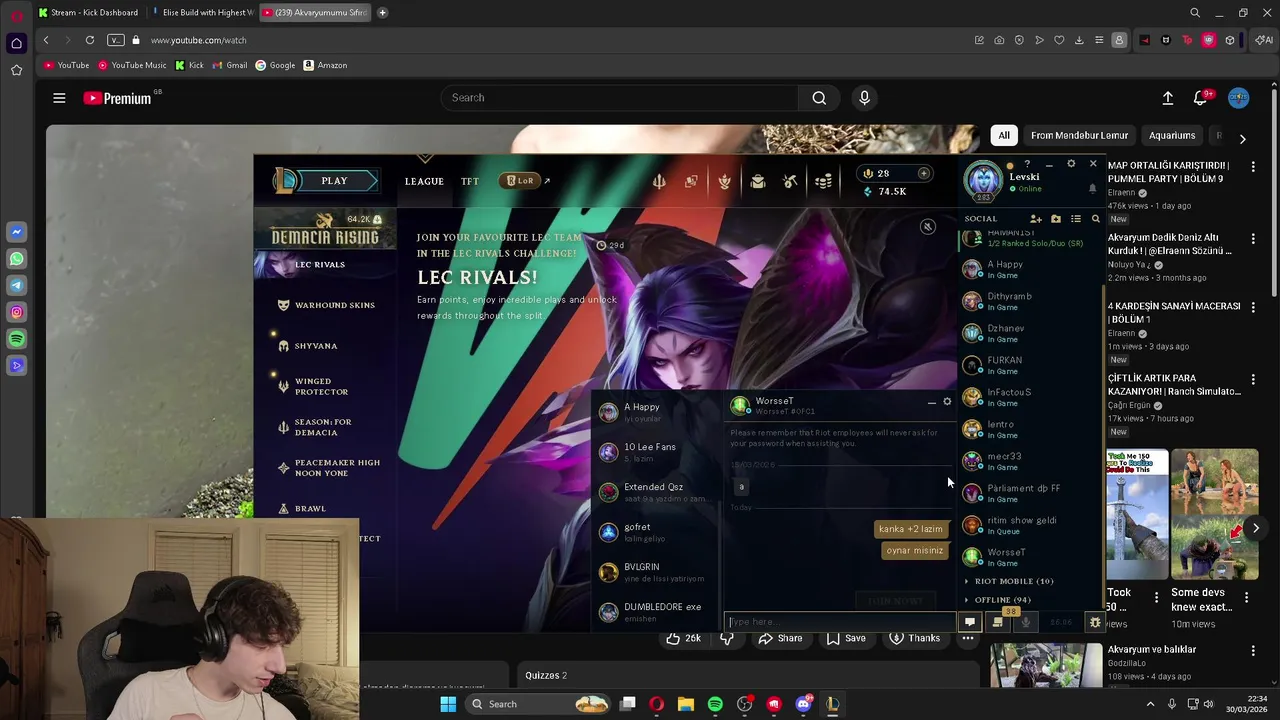
Task: Open more actions ellipsis under the video
Action: (x=968, y=638)
